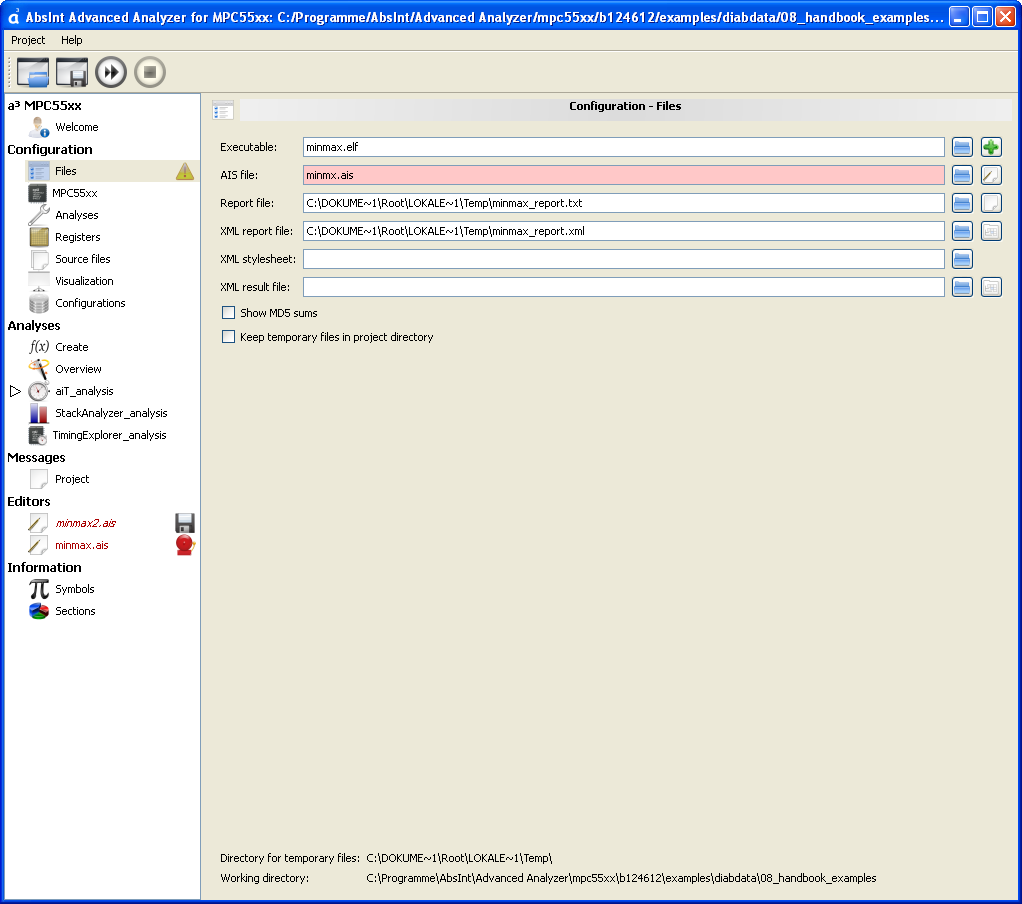Enable Keep temporary files in project directory
Image resolution: width=1022 pixels, height=904 pixels.
[x=228, y=337]
